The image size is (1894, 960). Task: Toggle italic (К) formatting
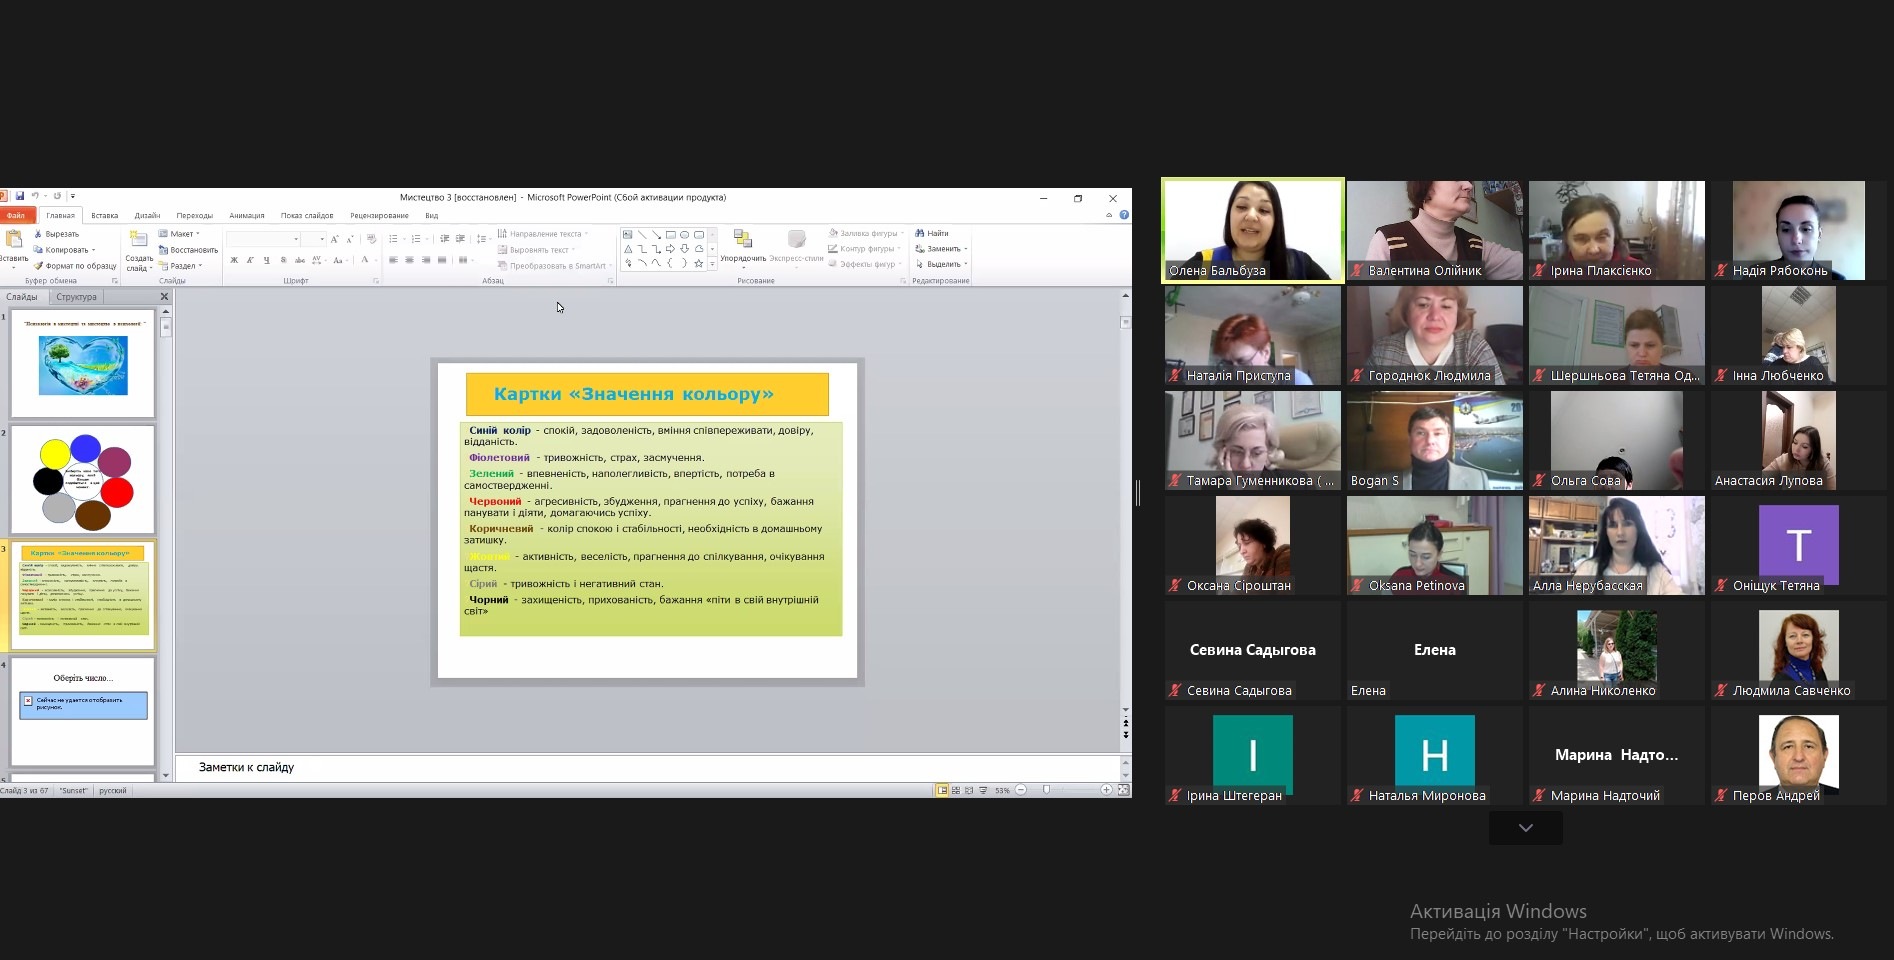tap(250, 260)
